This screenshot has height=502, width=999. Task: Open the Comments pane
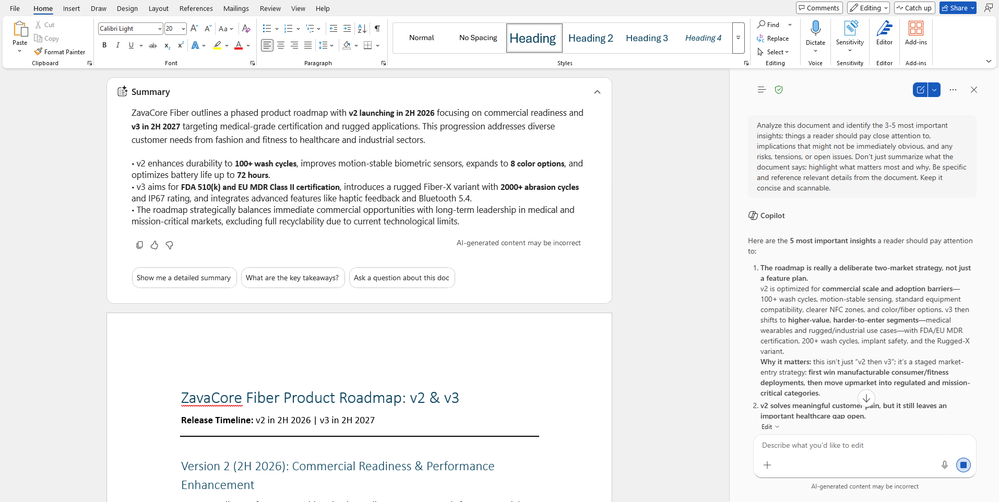click(819, 8)
